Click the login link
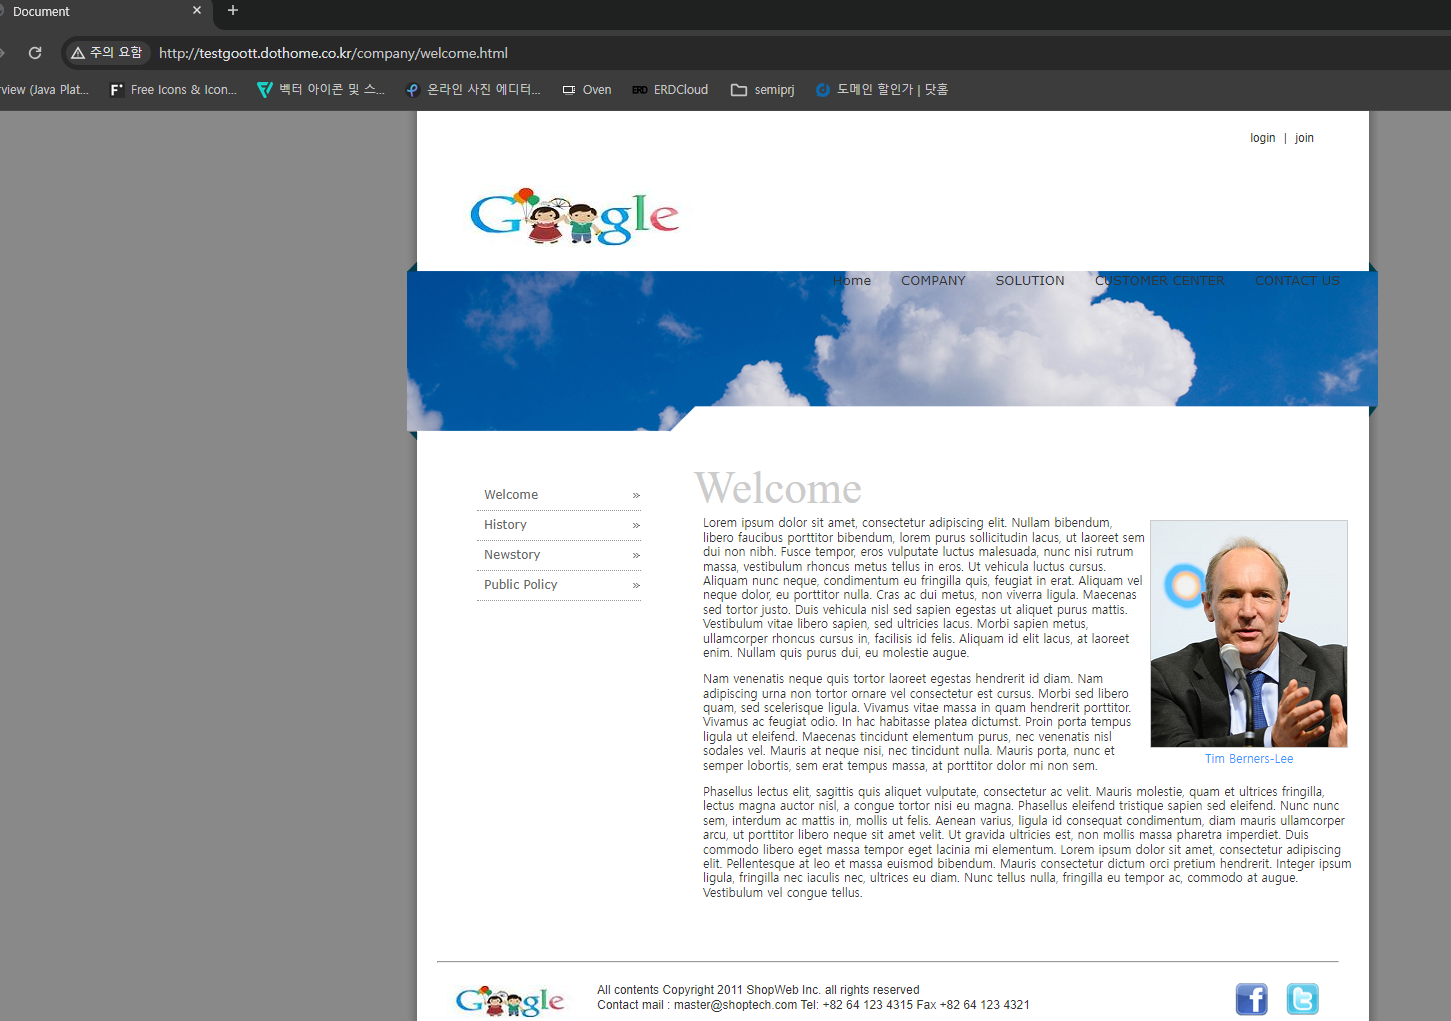This screenshot has width=1451, height=1021. pos(1262,138)
